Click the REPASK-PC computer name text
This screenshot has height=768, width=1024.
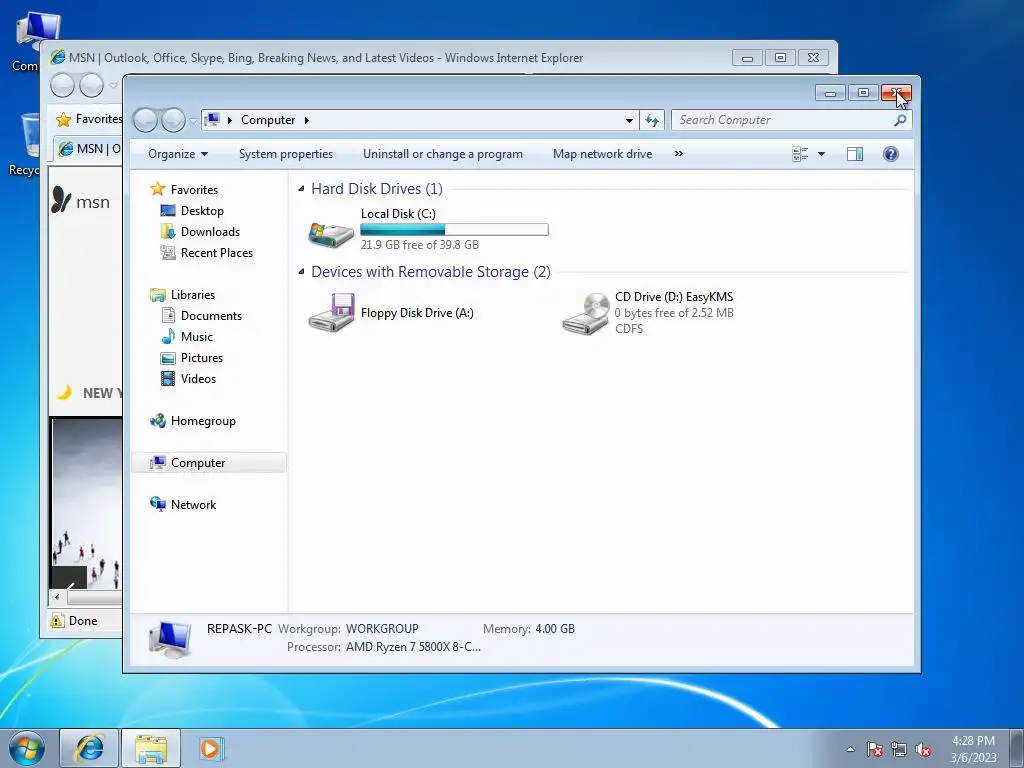[239, 629]
